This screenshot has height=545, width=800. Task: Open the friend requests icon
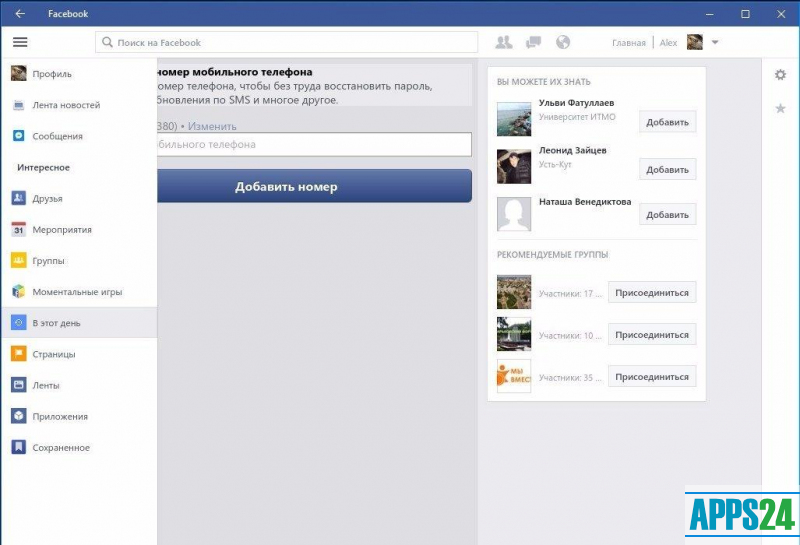pyautogui.click(x=504, y=42)
